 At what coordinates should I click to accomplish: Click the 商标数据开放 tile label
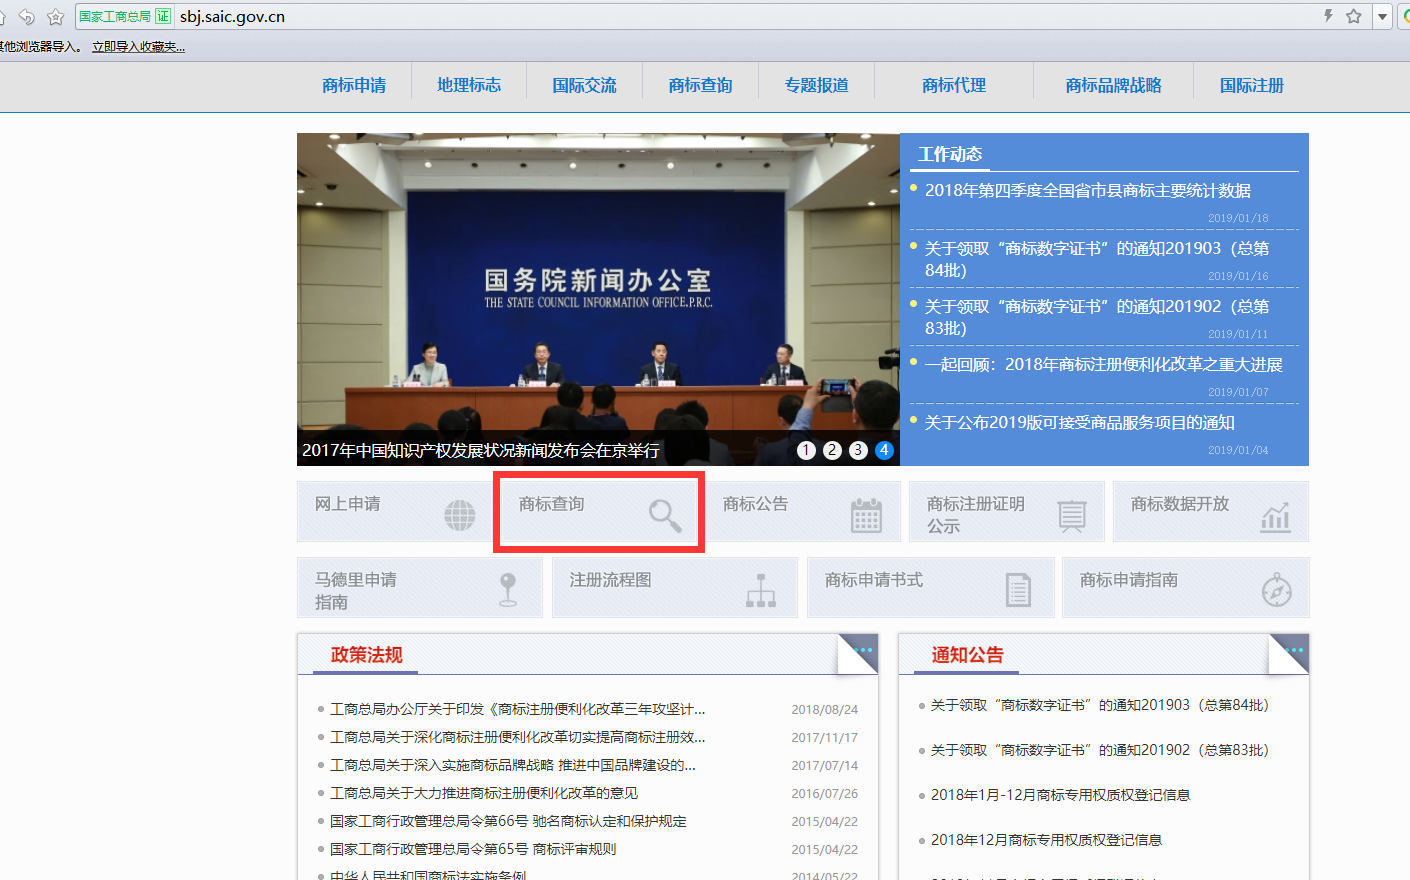pos(1180,504)
